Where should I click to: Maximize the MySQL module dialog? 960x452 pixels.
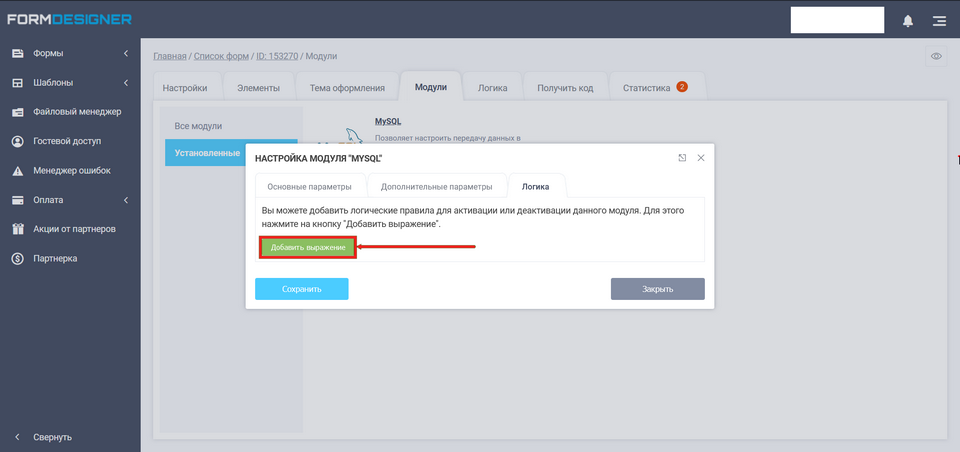click(x=682, y=158)
